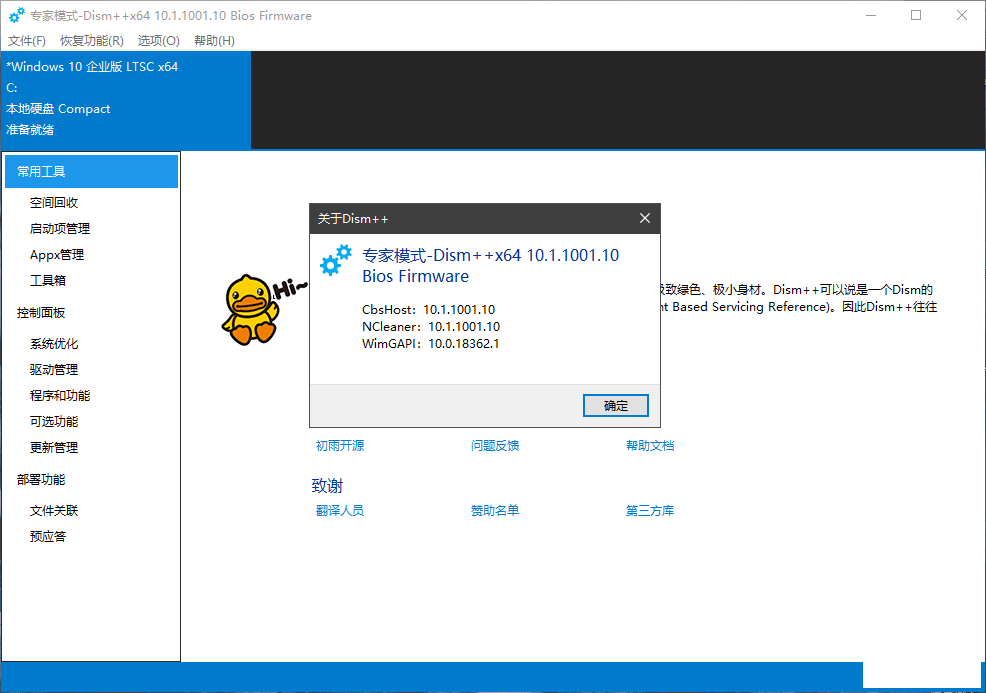
Task: Open the 选项(O) menu
Action: [158, 41]
